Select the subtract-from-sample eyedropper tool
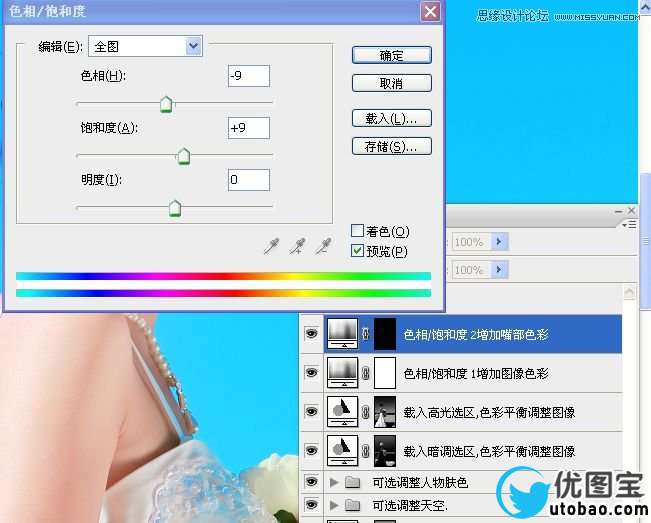Viewport: 651px width, 523px height. click(323, 246)
